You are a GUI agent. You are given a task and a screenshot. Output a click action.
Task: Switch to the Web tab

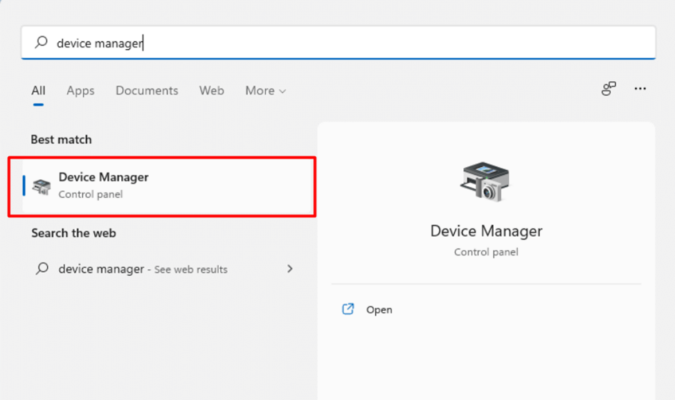pyautogui.click(x=211, y=90)
